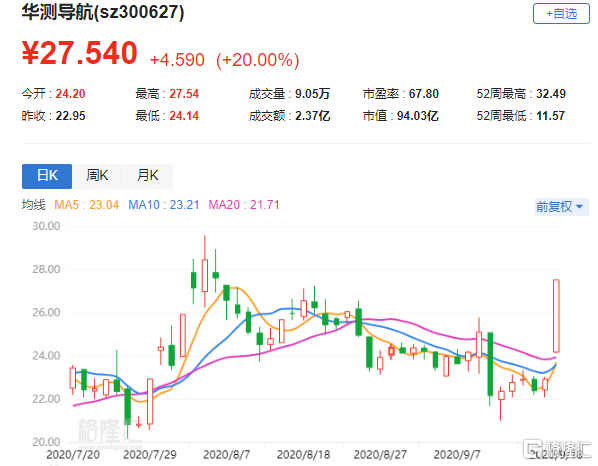Click the x-axis date 2020/8/27
Screen dimensions: 598x466
(x=380, y=455)
